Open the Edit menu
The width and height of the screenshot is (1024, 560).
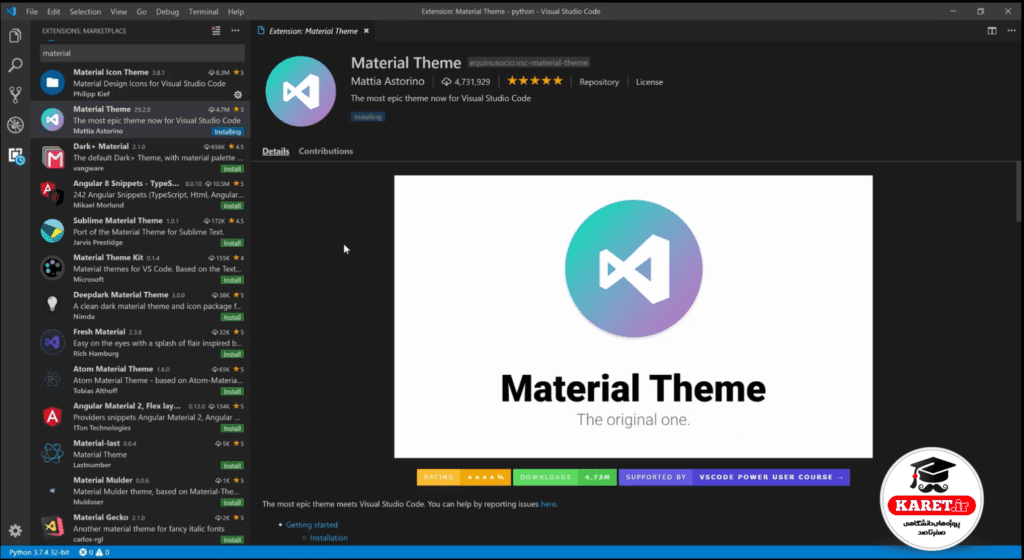[54, 11]
